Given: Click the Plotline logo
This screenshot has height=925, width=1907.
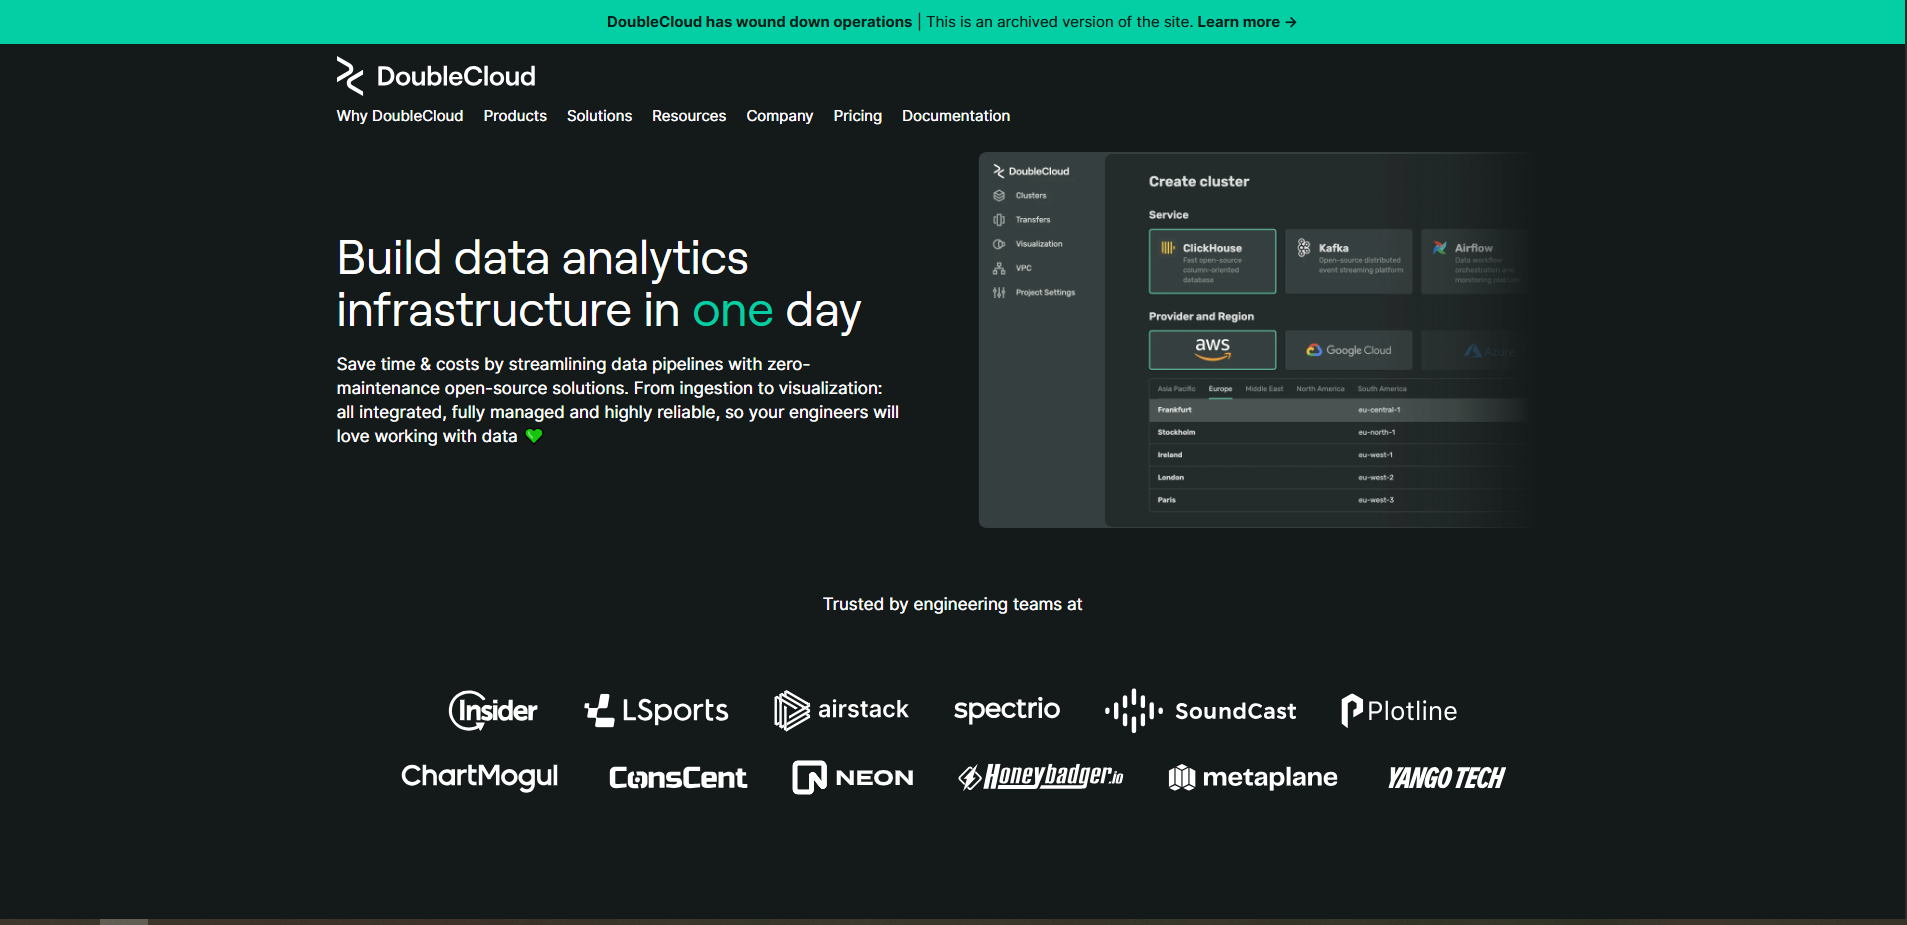Looking at the screenshot, I should [1399, 711].
